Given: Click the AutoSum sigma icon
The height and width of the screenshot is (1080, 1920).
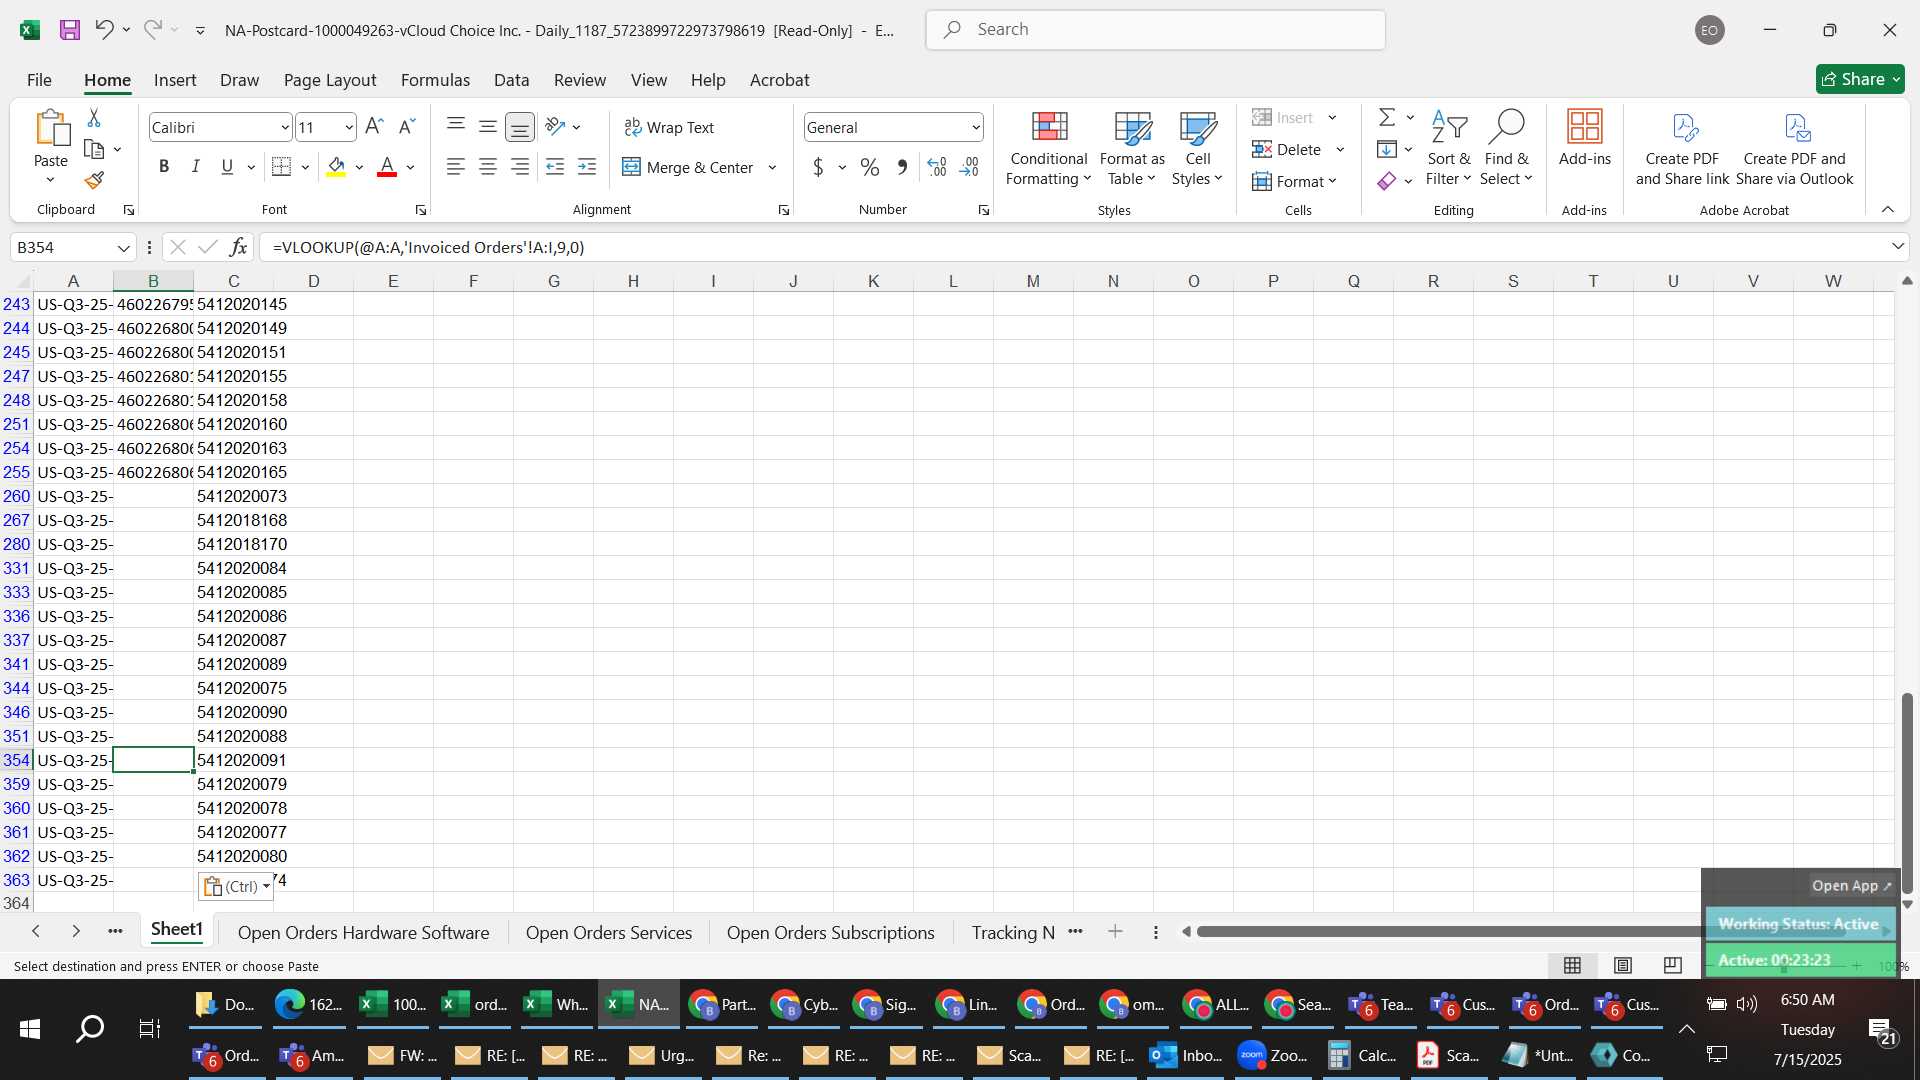Looking at the screenshot, I should pos(1387,117).
